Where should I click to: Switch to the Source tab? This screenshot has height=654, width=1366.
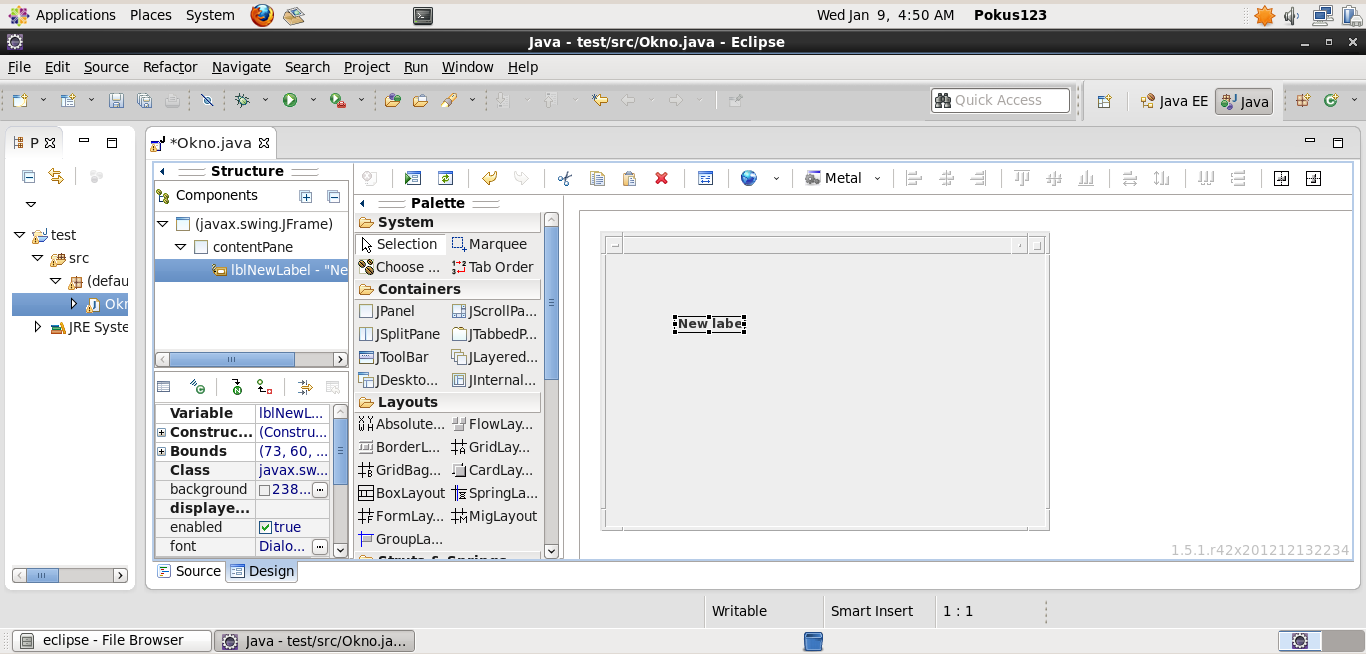(x=189, y=571)
